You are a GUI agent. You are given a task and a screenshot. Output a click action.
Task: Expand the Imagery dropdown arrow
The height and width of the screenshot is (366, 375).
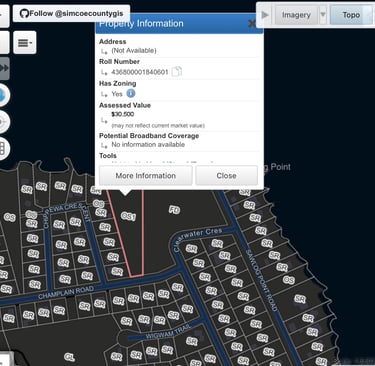[x=323, y=15]
